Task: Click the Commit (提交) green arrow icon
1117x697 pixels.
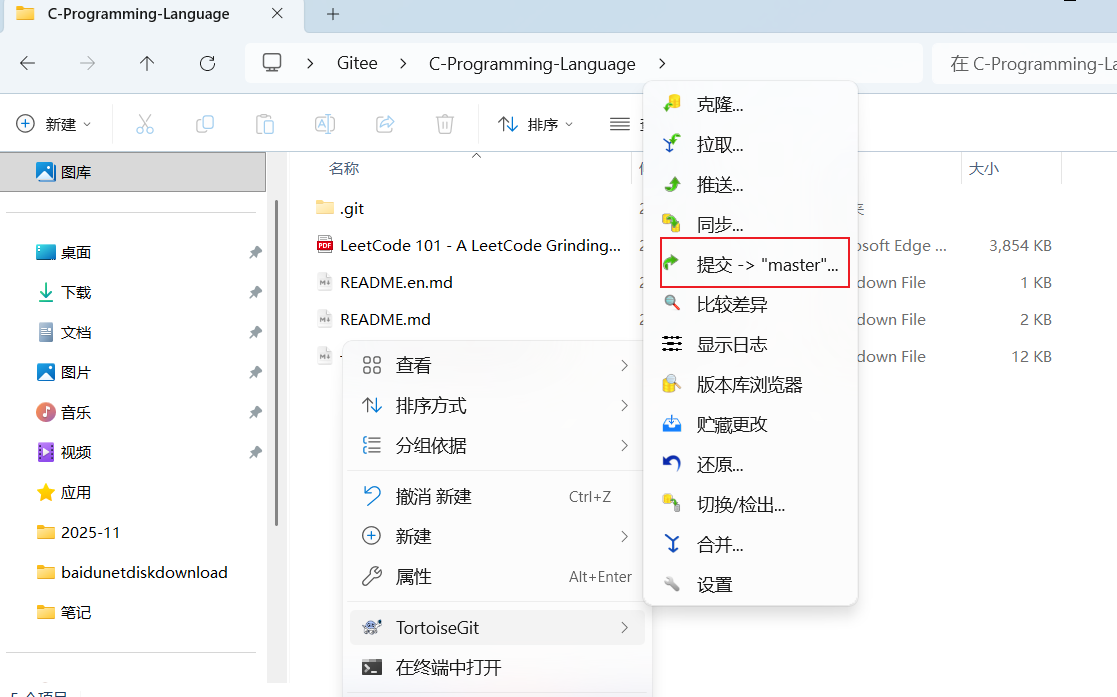Action: 672,264
